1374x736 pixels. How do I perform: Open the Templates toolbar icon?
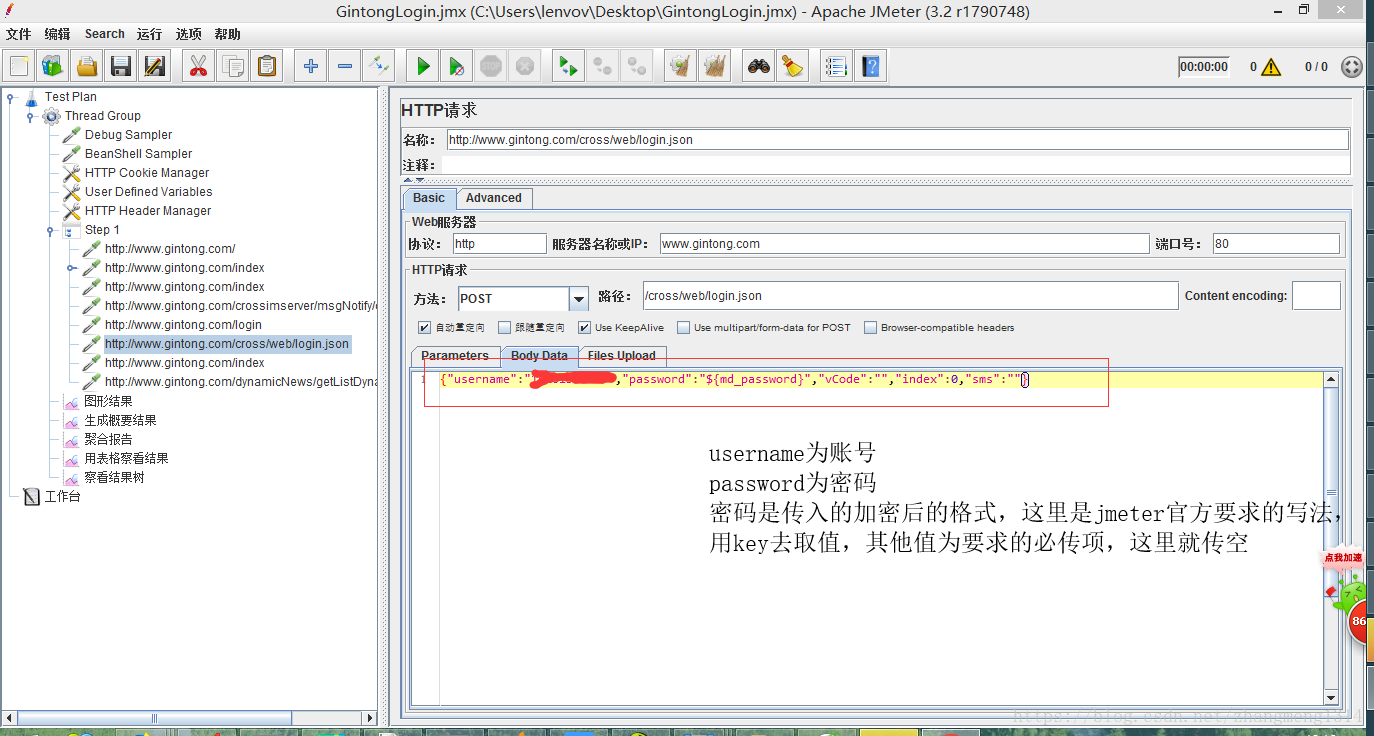pos(52,66)
